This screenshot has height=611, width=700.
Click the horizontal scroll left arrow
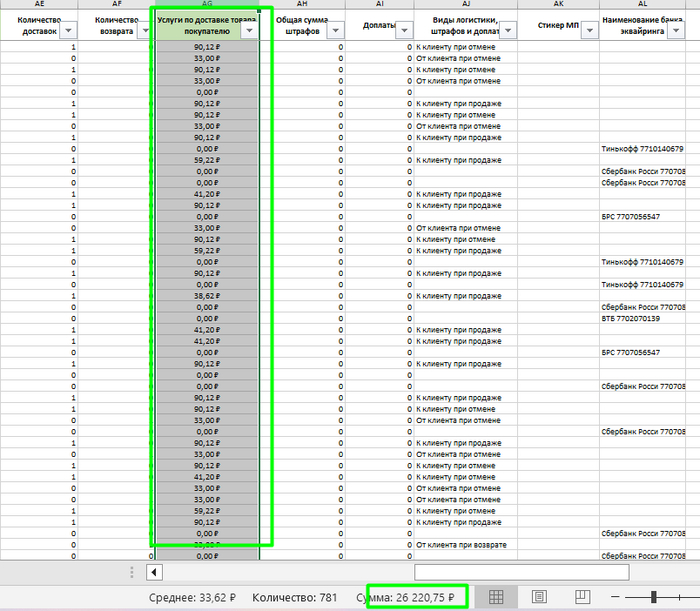click(154, 572)
